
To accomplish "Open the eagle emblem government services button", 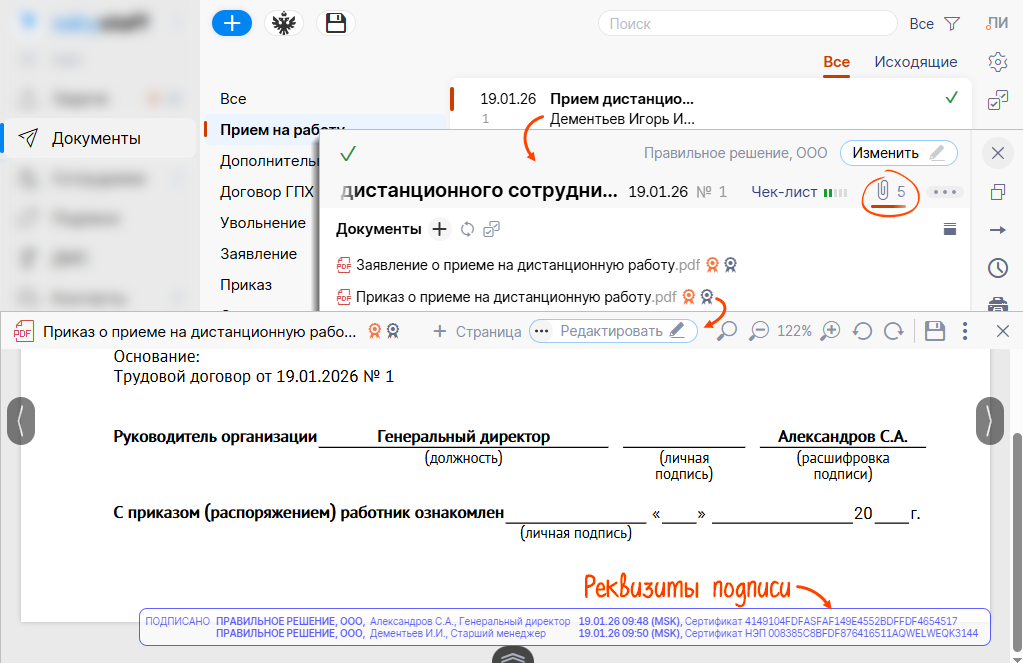I will tap(284, 24).
